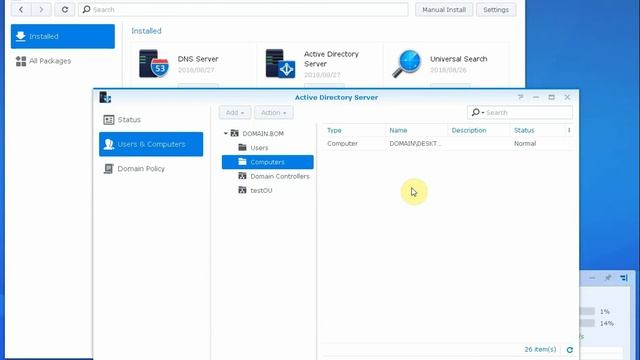Image resolution: width=640 pixels, height=360 pixels.
Task: Collapse the DOMAIN.BOM tree node
Action: pyautogui.click(x=226, y=133)
